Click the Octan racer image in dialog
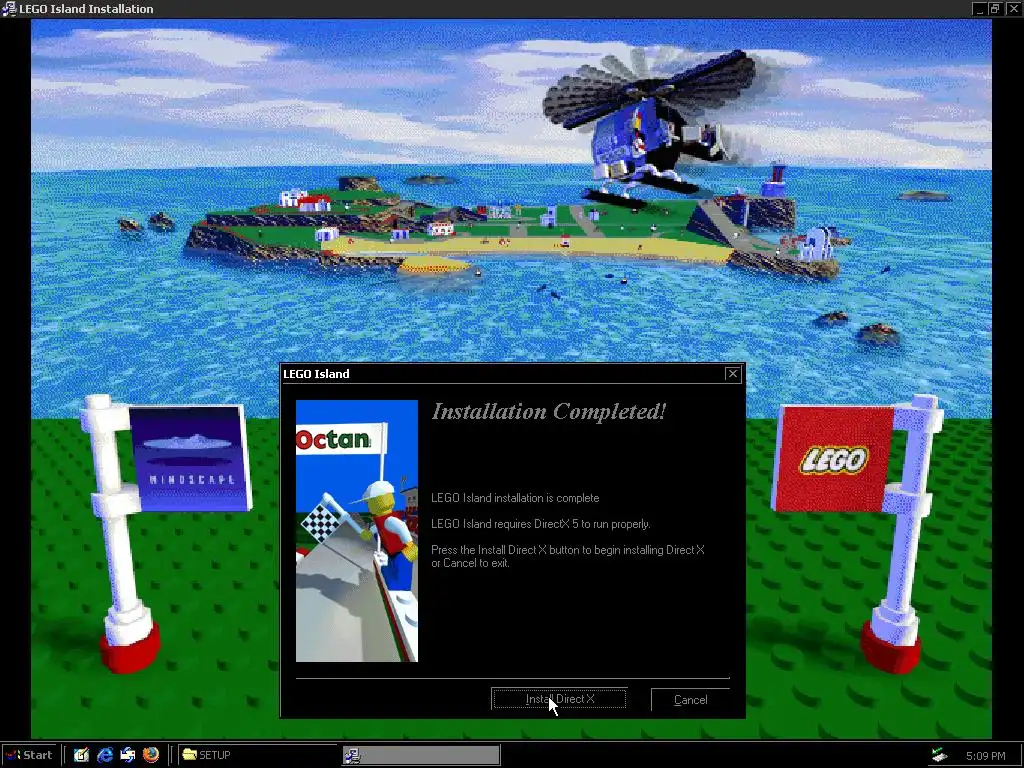Screen dimensions: 1024x768 coord(357,530)
